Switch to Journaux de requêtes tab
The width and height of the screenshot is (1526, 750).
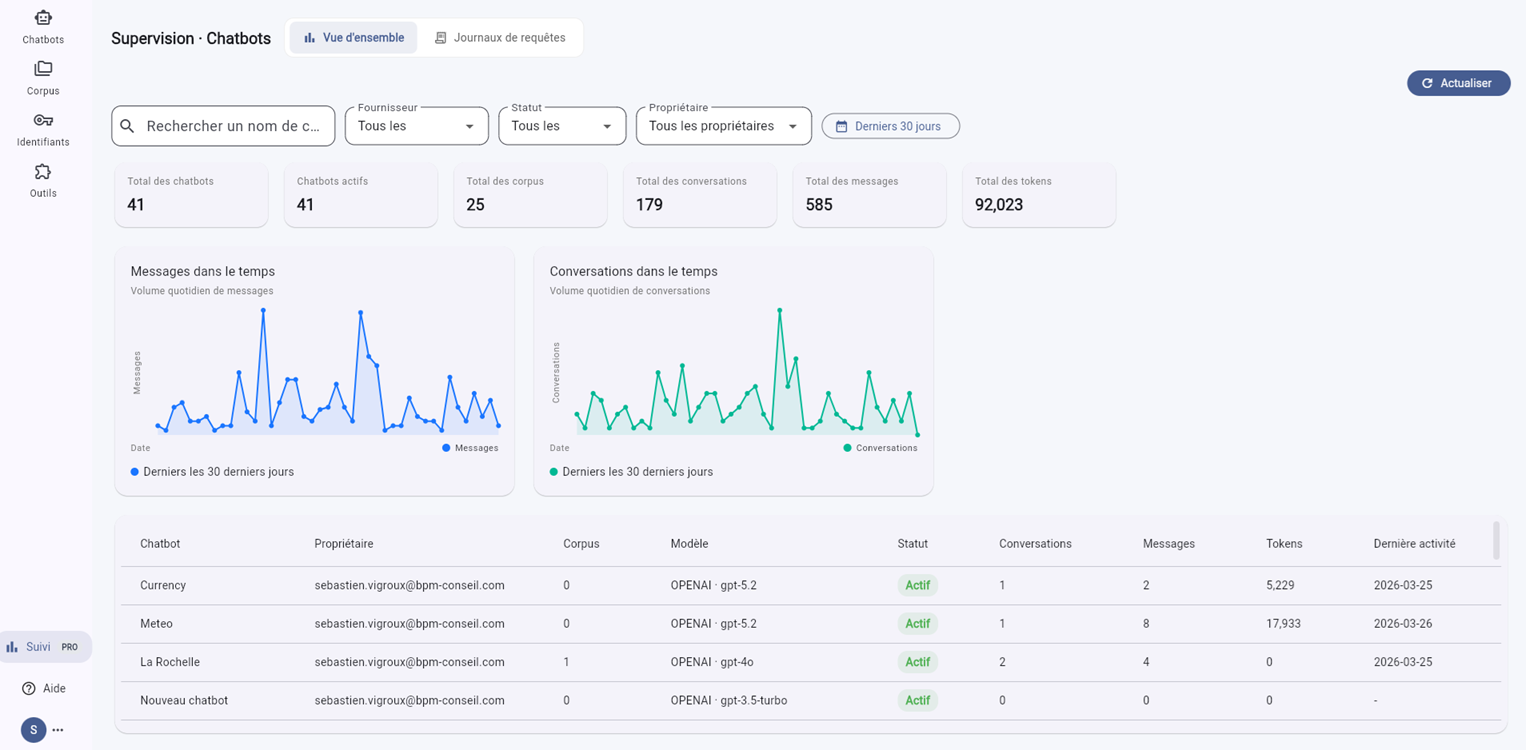click(x=500, y=38)
